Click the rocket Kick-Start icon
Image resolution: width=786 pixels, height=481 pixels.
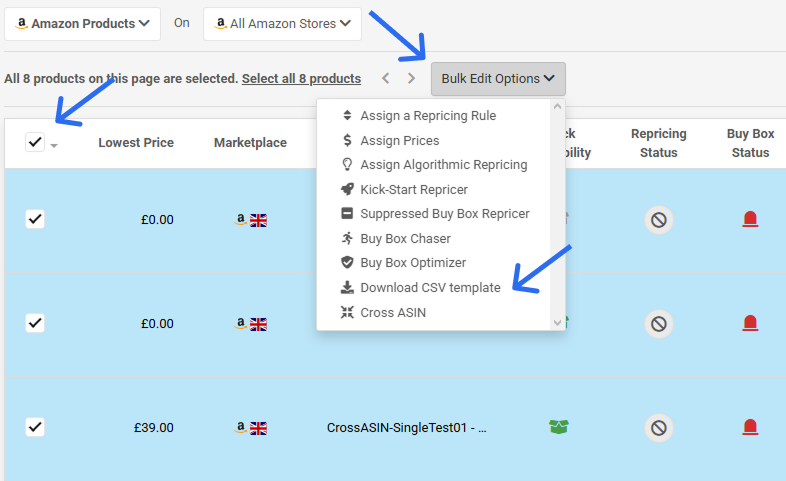pyautogui.click(x=347, y=189)
